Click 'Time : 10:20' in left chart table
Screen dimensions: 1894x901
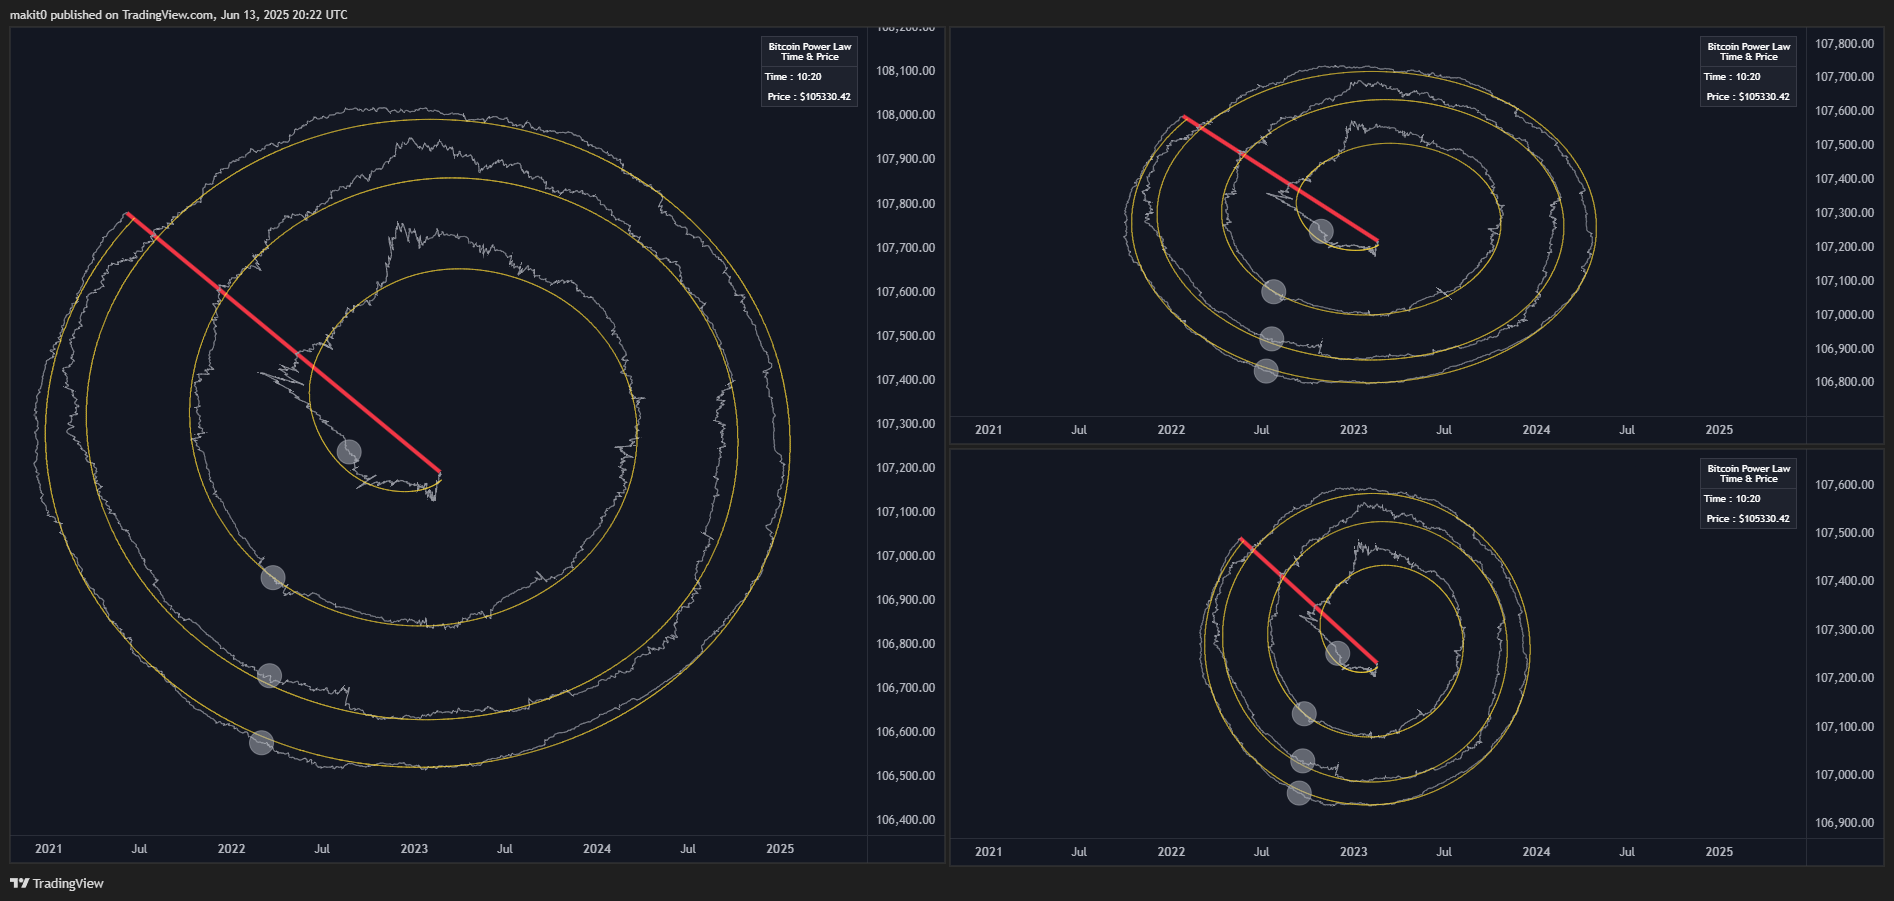(x=794, y=77)
